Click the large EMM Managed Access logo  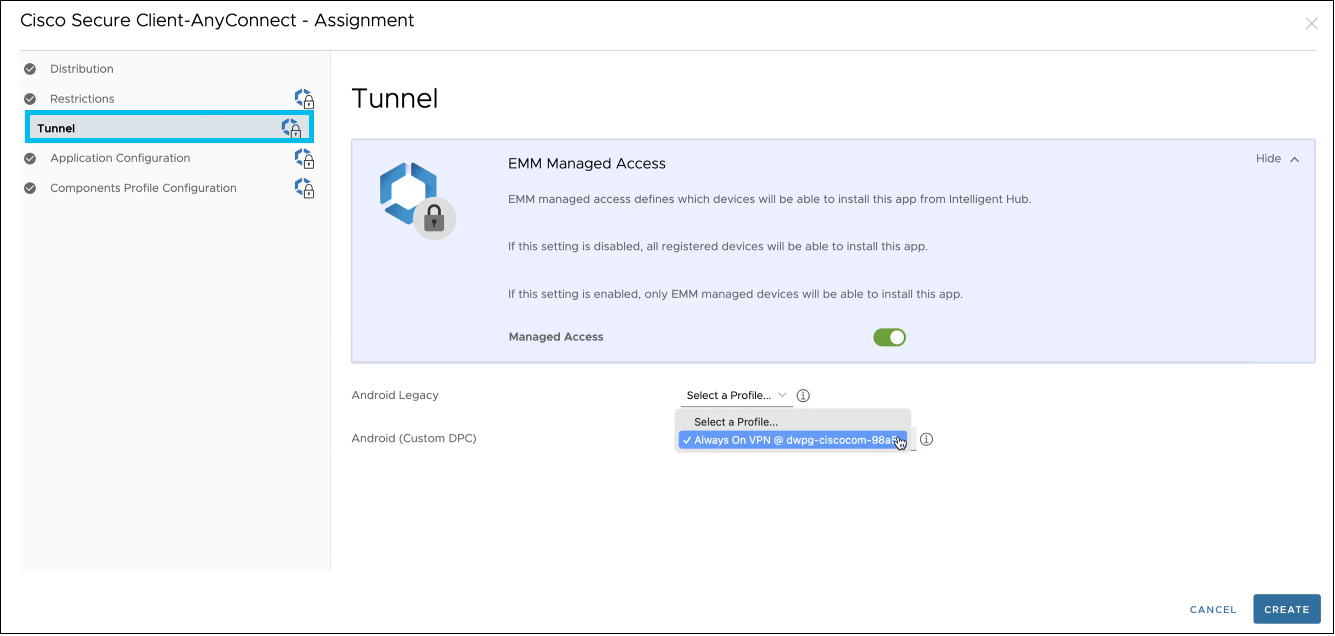417,200
